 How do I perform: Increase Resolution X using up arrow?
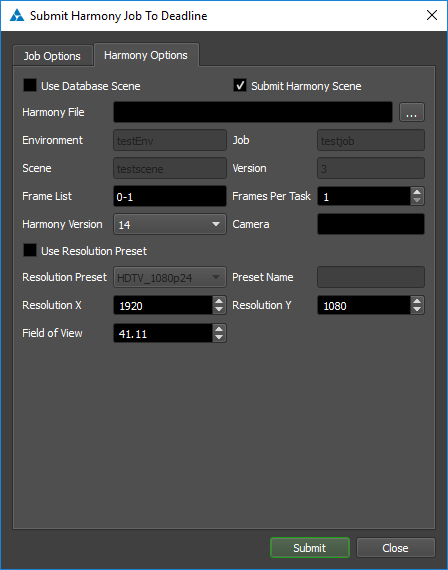219,301
